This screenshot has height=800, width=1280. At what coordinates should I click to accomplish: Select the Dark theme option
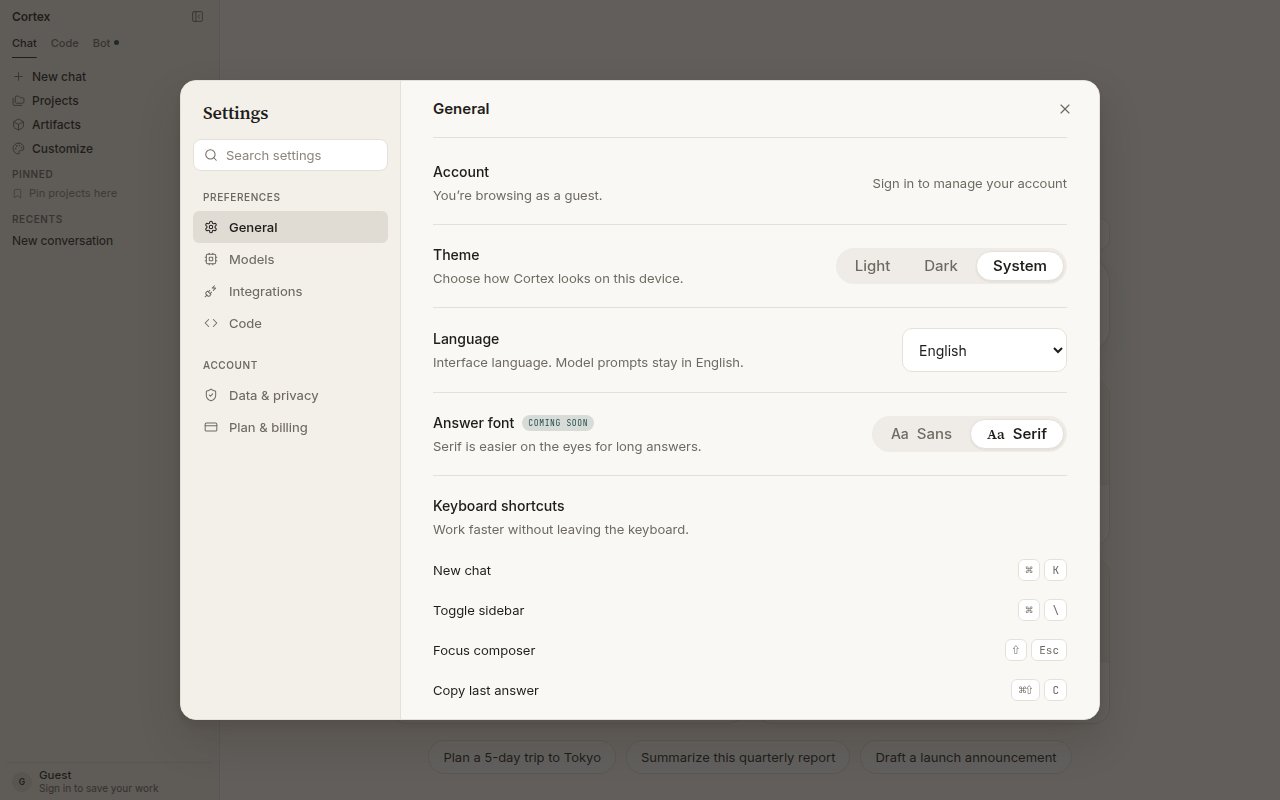941,266
